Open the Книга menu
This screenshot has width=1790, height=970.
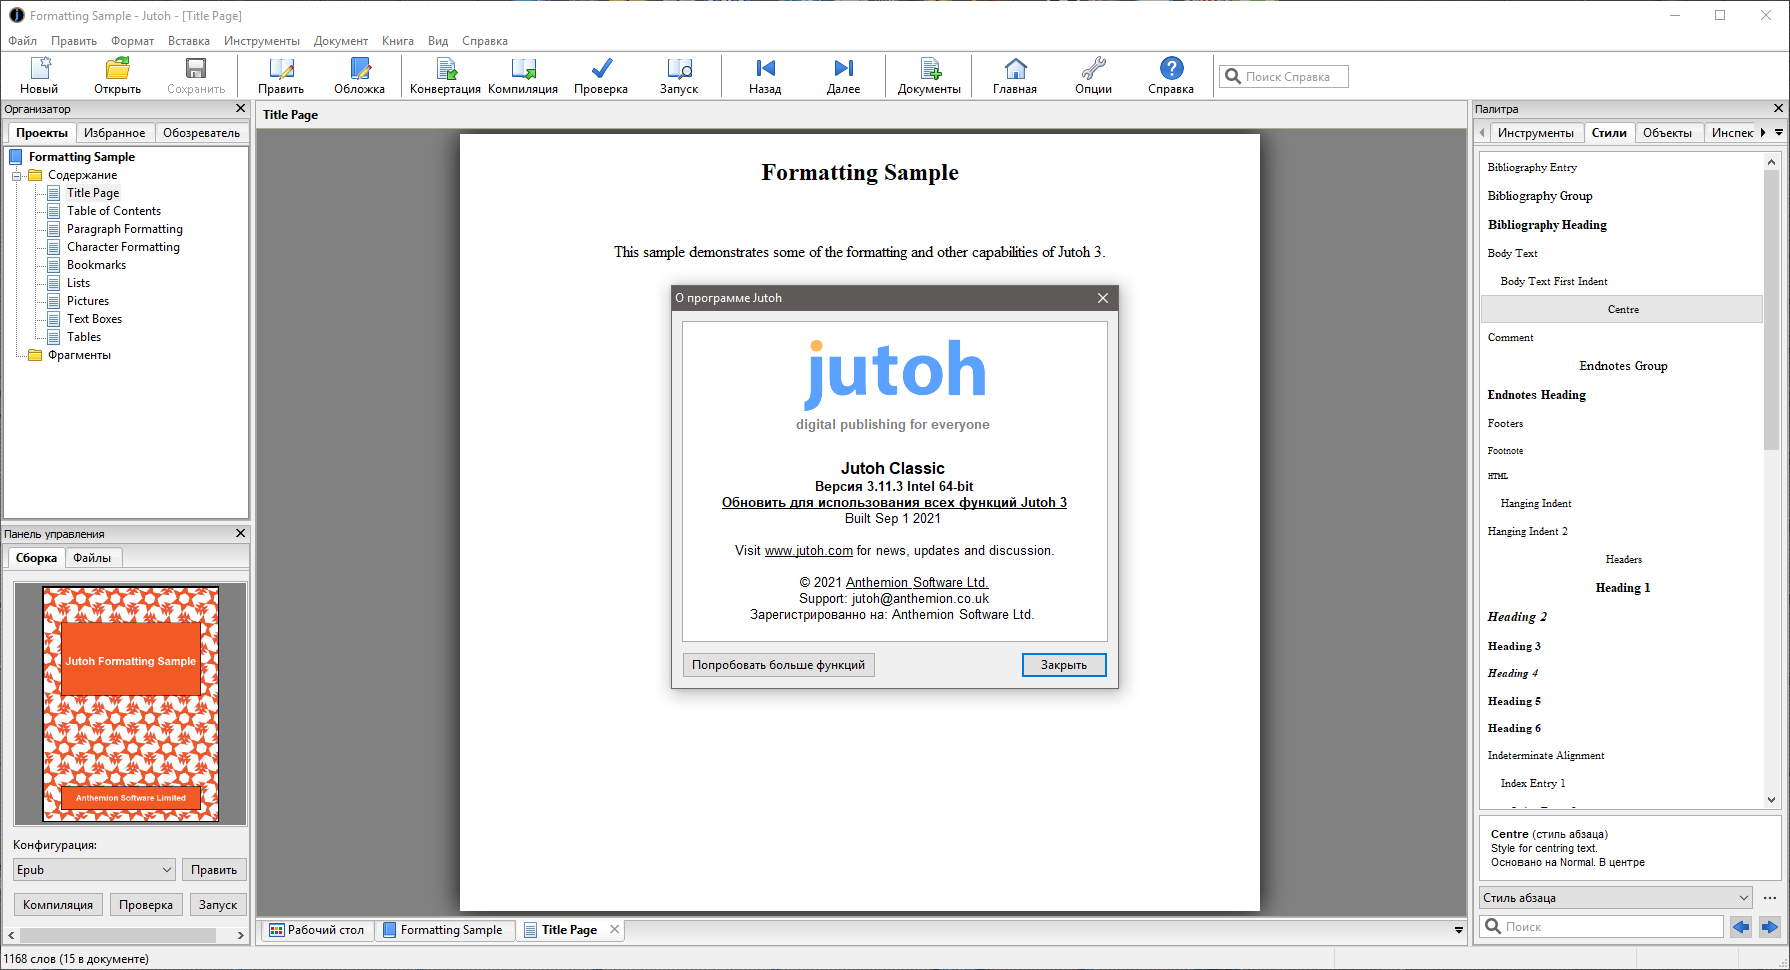[397, 41]
